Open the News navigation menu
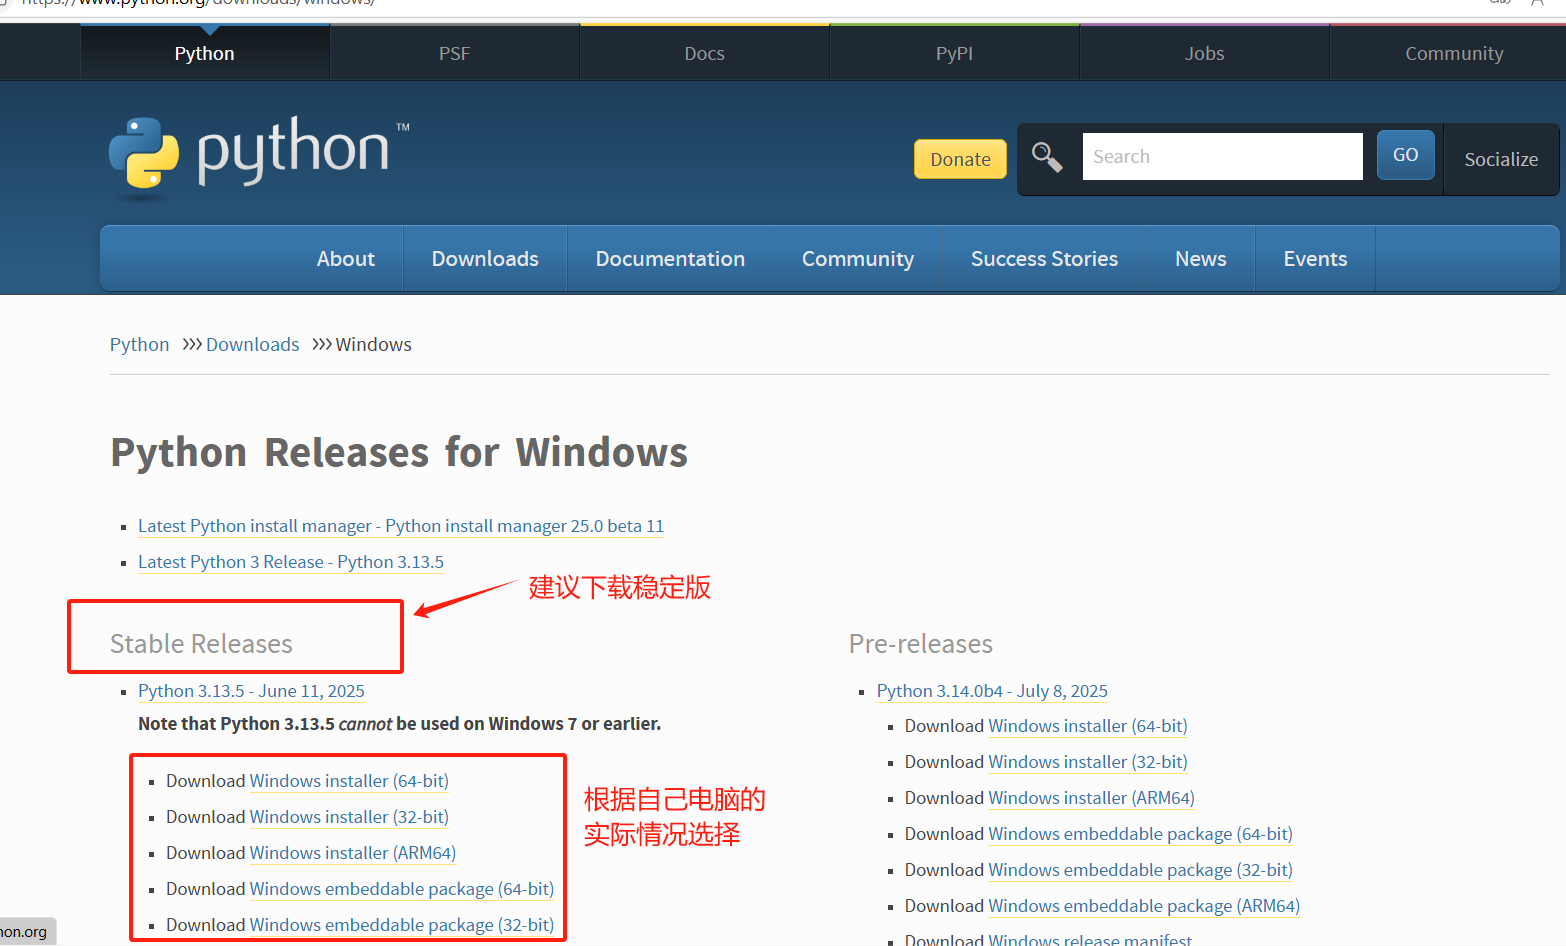The width and height of the screenshot is (1566, 946). [x=1200, y=258]
